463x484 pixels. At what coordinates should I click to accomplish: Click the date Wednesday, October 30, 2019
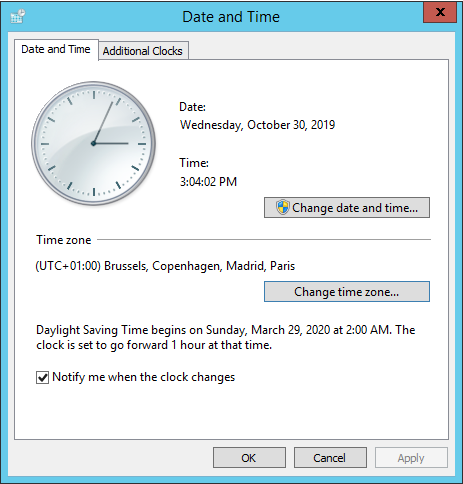pyautogui.click(x=258, y=125)
